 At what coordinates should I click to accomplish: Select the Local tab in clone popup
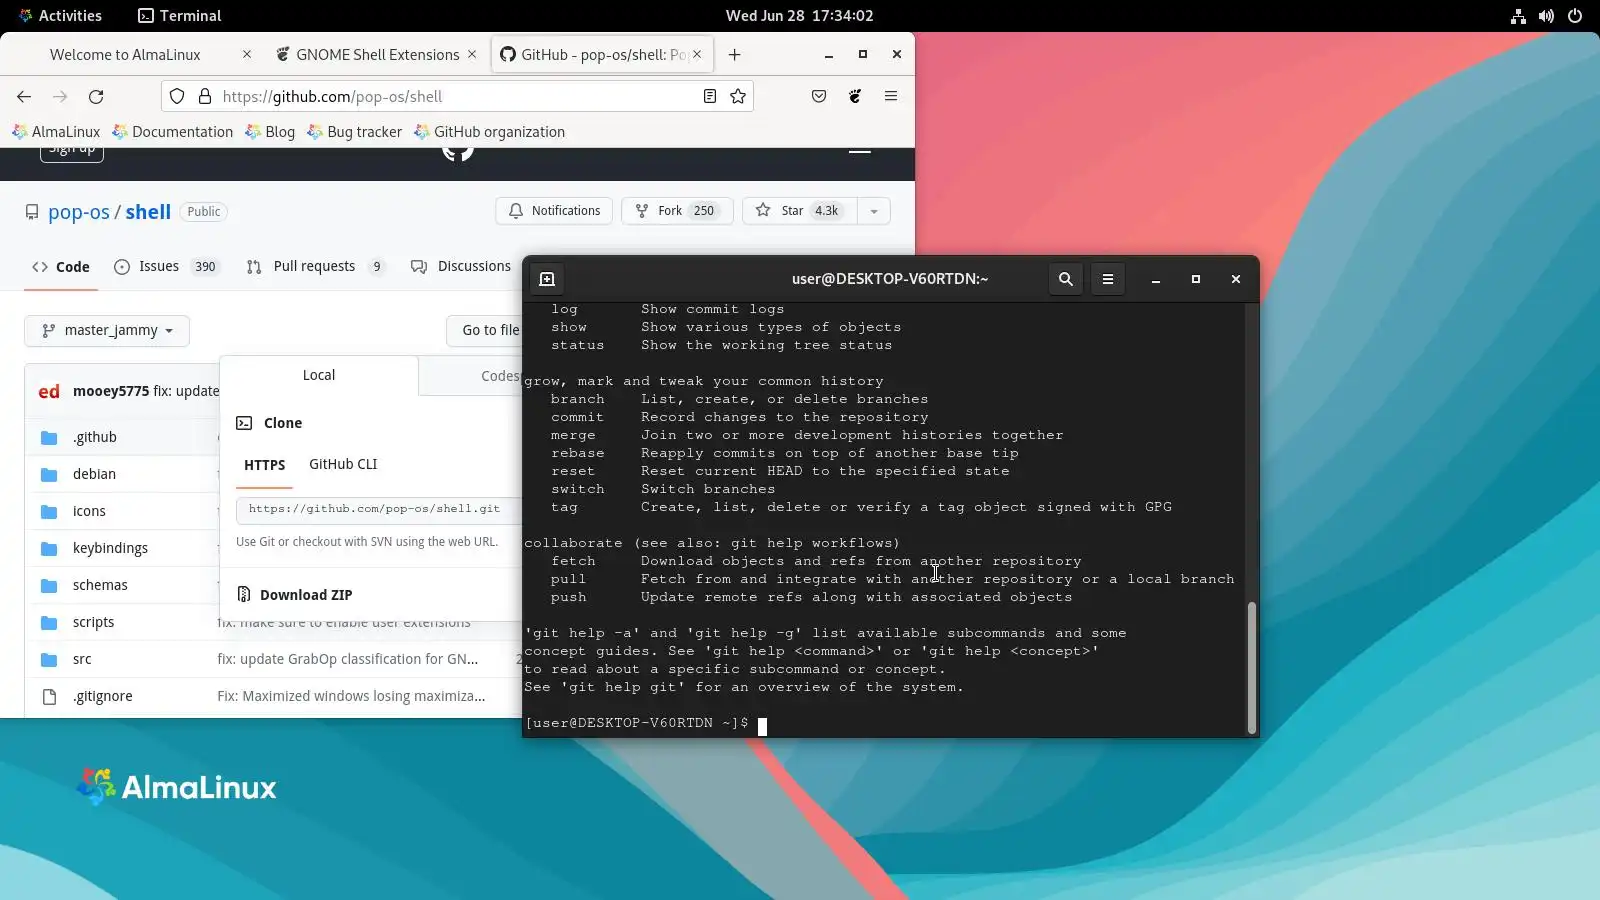[319, 375]
